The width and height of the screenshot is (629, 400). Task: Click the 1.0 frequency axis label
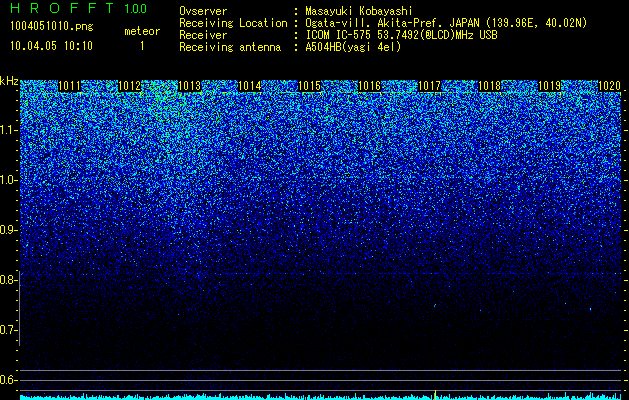click(8, 180)
